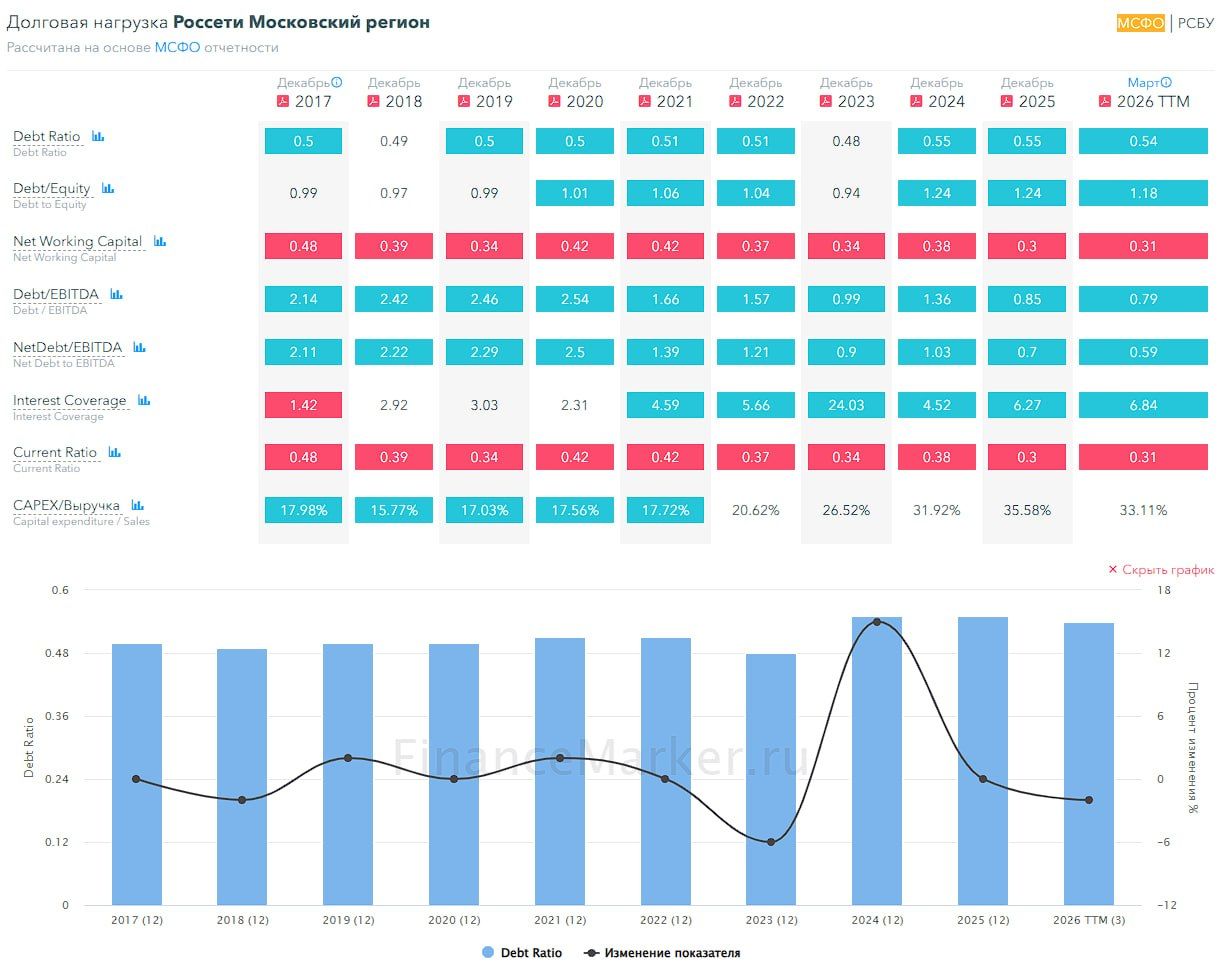Click CAPEX/Выручка value 33.11%
The image size is (1225, 972).
(x=1143, y=510)
